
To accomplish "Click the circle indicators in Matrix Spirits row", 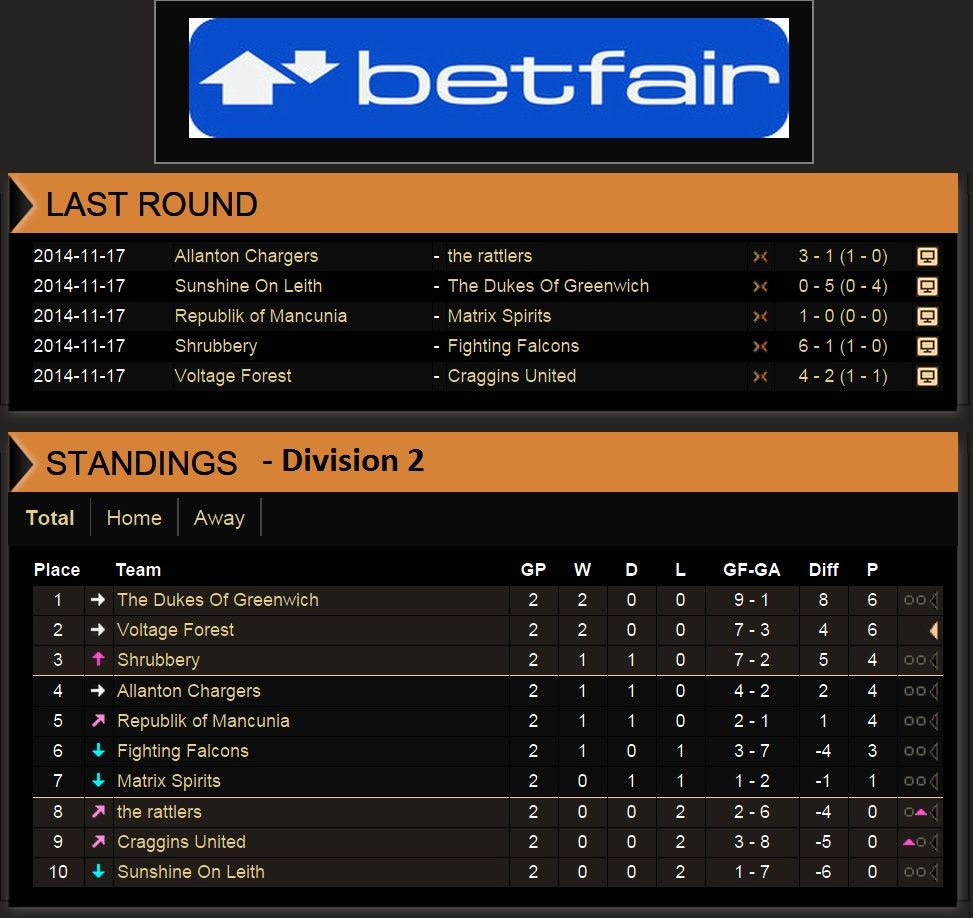I will (914, 781).
